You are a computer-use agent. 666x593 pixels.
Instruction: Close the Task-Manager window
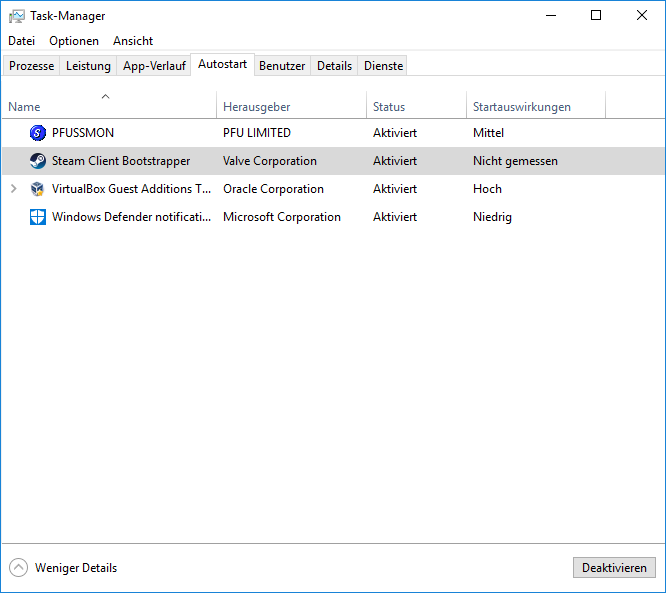(642, 16)
